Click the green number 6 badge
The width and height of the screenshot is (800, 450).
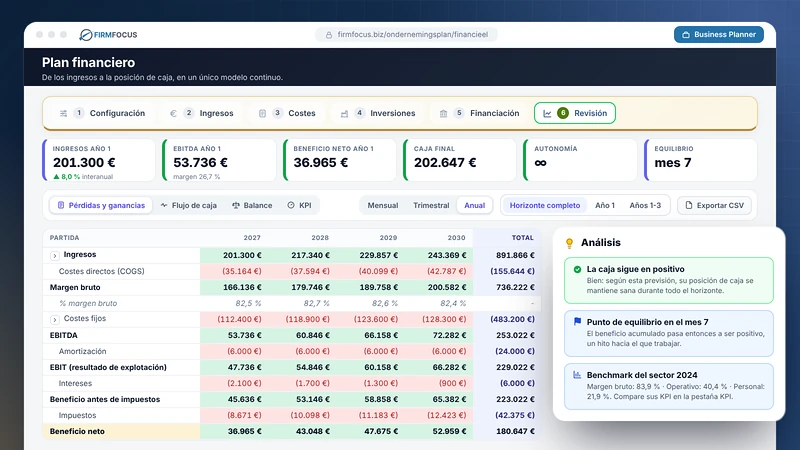point(563,113)
